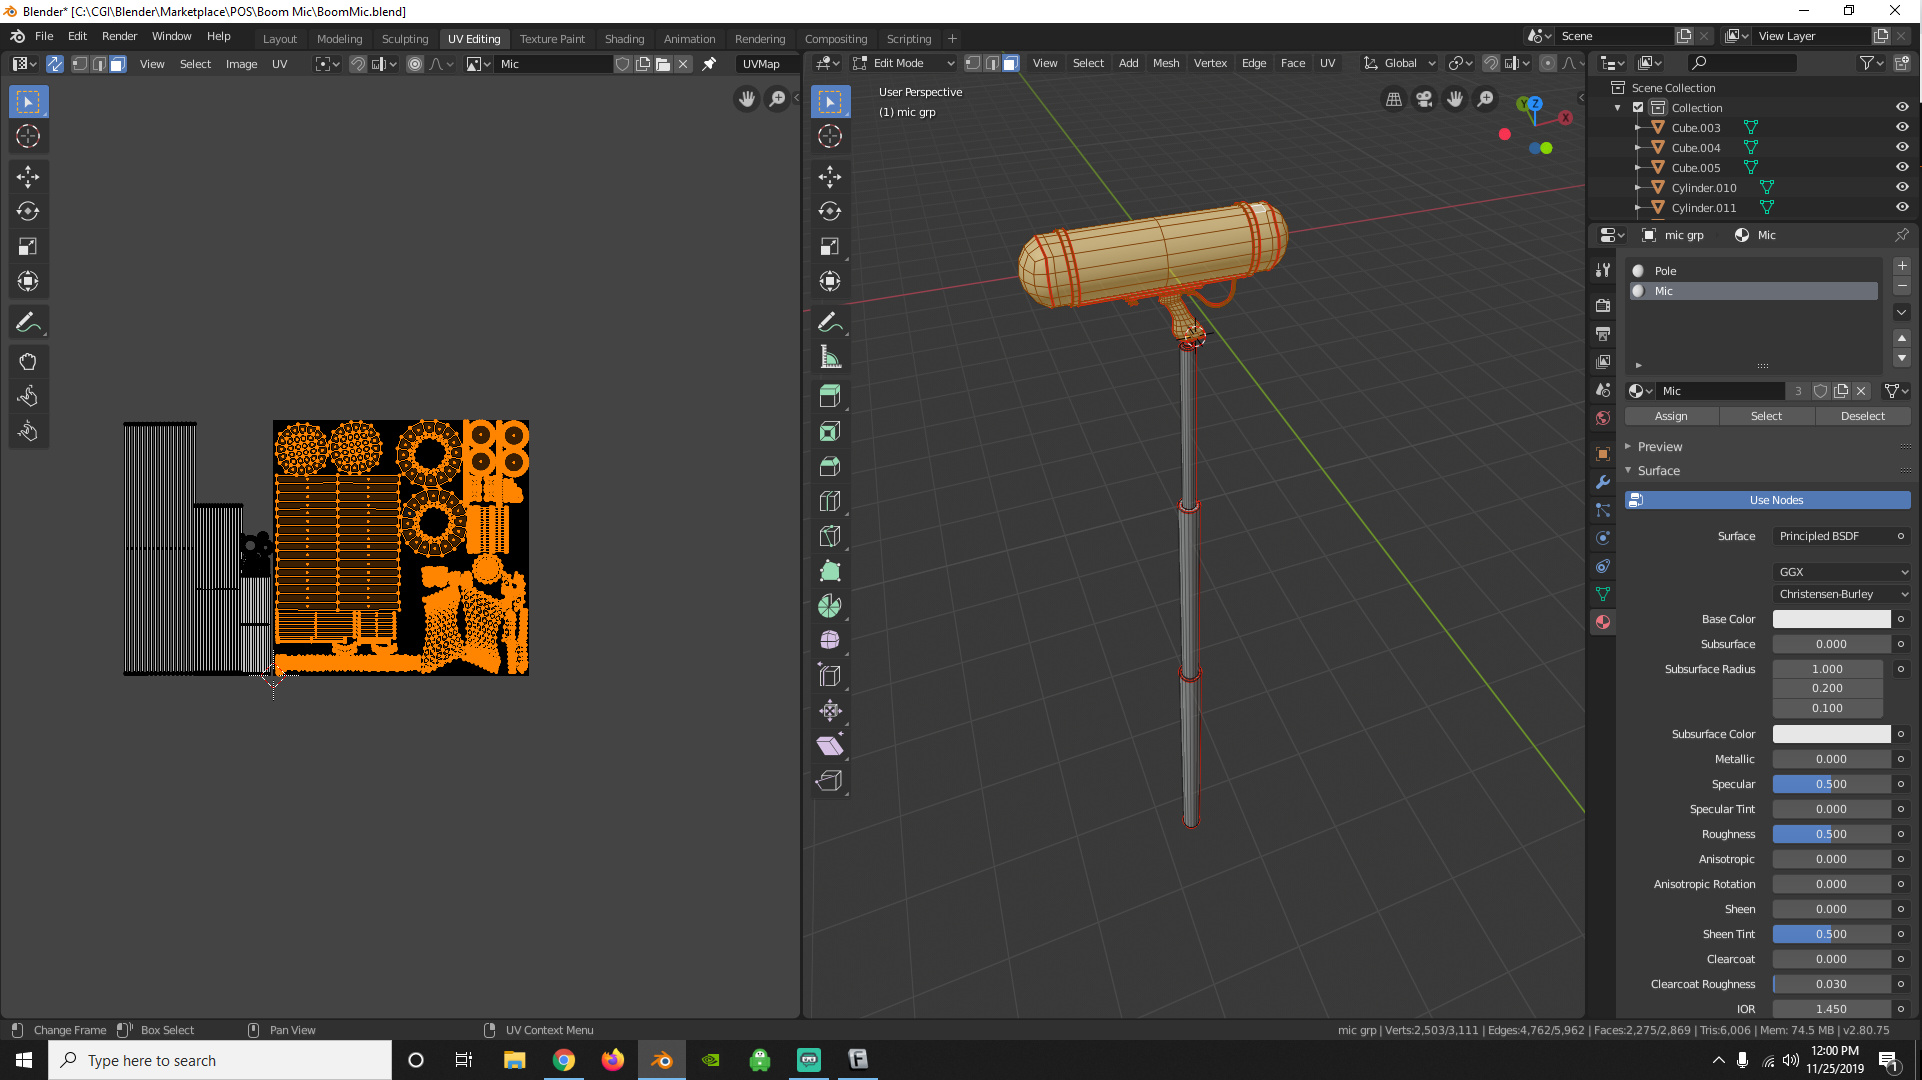Open the Mesh menu in the 3D viewport
This screenshot has width=1922, height=1080.
1166,62
